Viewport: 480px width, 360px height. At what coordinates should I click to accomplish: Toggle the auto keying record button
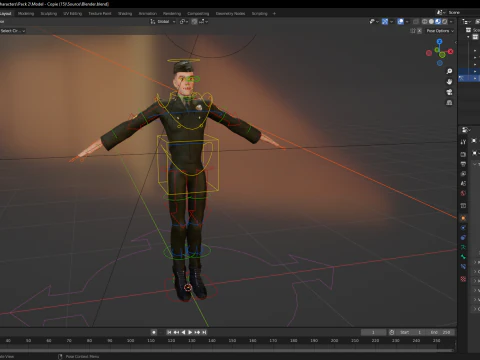click(x=154, y=332)
